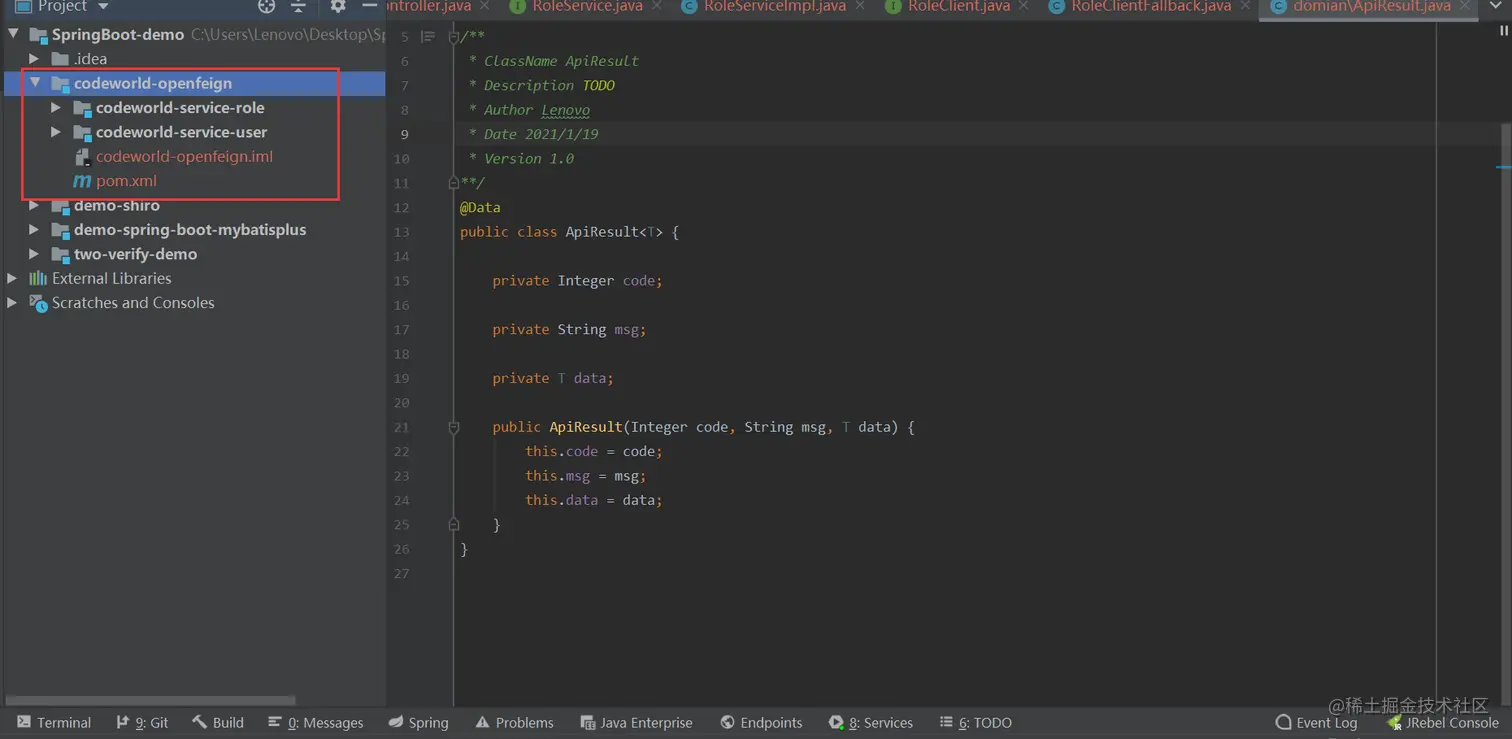Switch to the RoleServiceImpl.java tab

775,6
